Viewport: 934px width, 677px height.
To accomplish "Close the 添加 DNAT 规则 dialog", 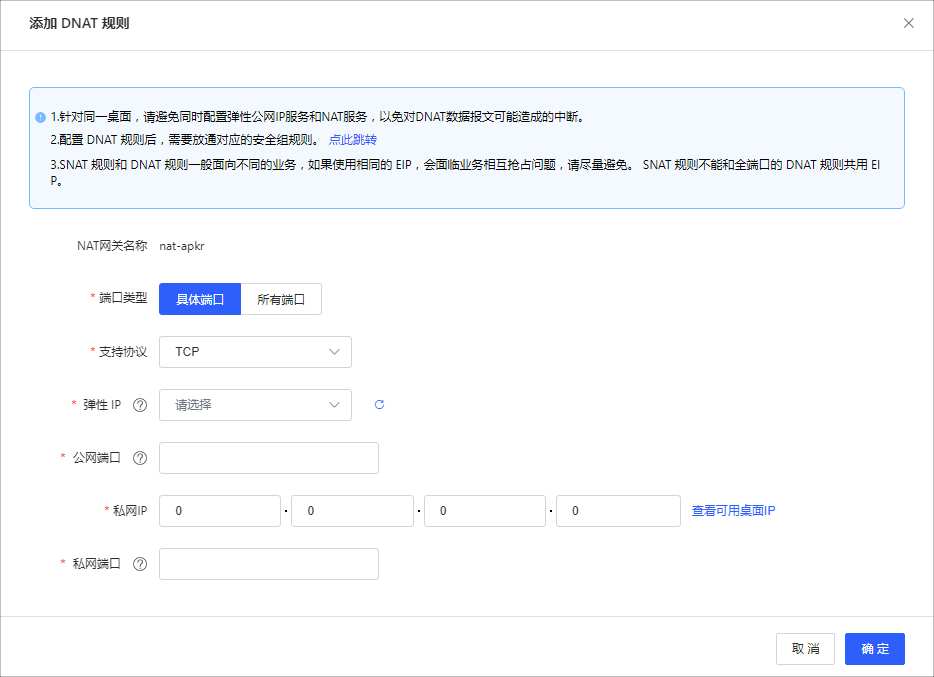I will (908, 23).
